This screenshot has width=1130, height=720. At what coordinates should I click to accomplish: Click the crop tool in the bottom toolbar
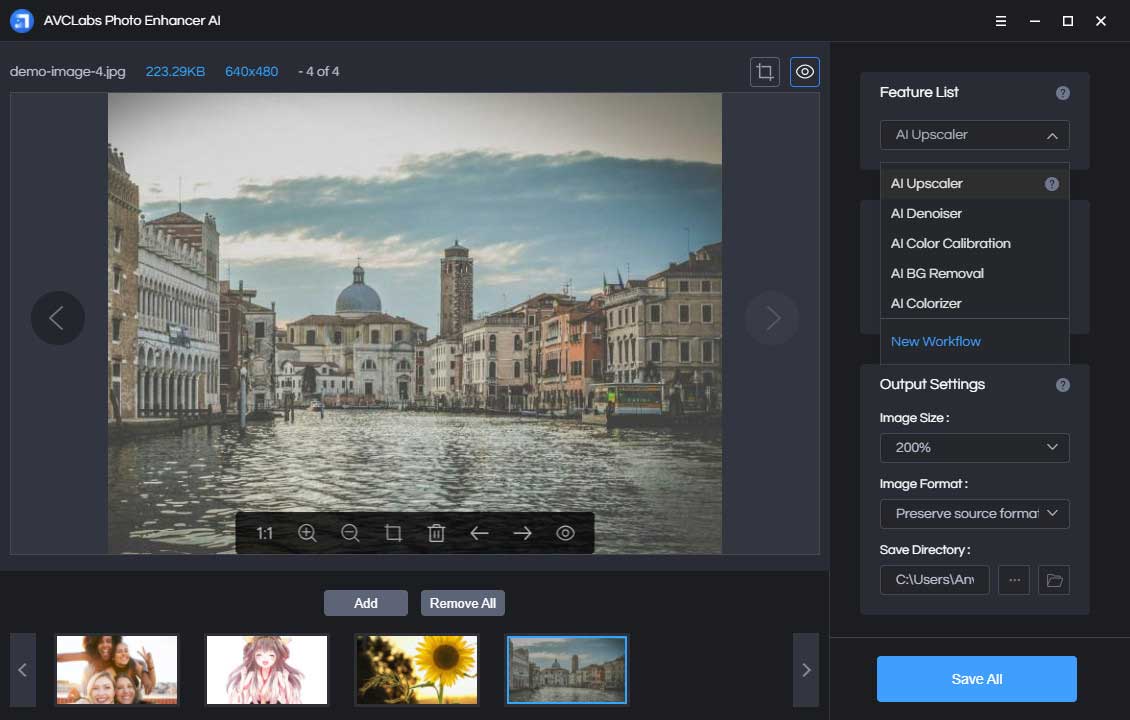coord(393,533)
